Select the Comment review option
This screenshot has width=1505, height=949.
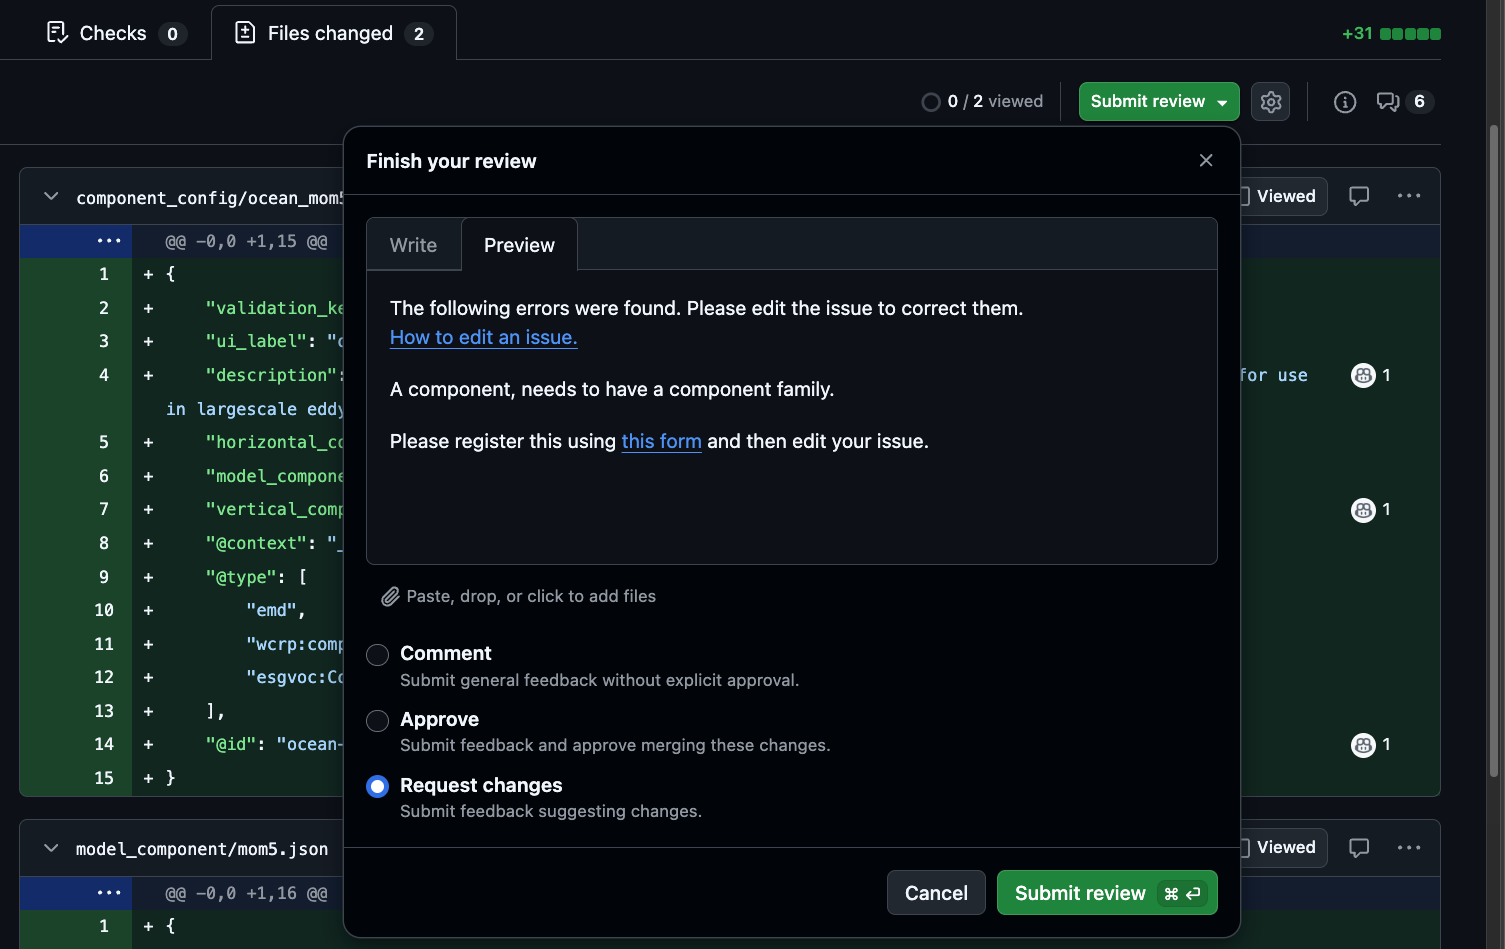(377, 655)
